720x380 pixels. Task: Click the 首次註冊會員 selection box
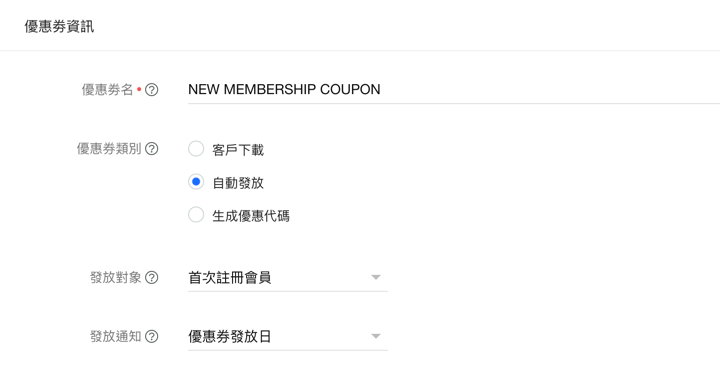coord(288,278)
